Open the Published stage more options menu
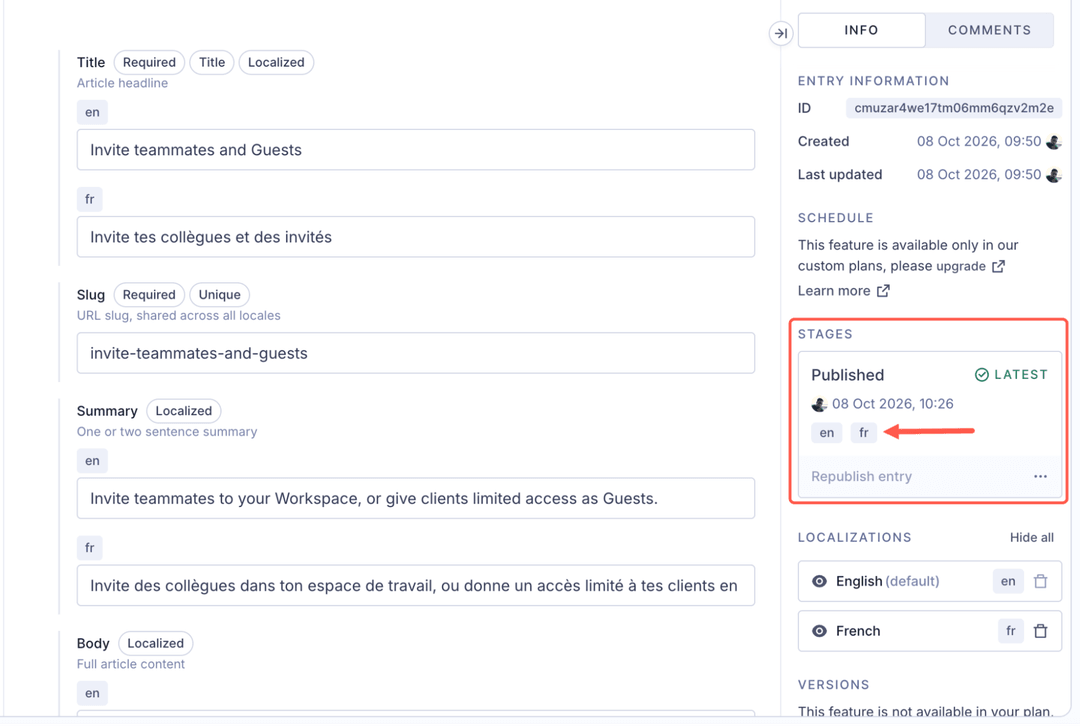 click(x=1040, y=477)
